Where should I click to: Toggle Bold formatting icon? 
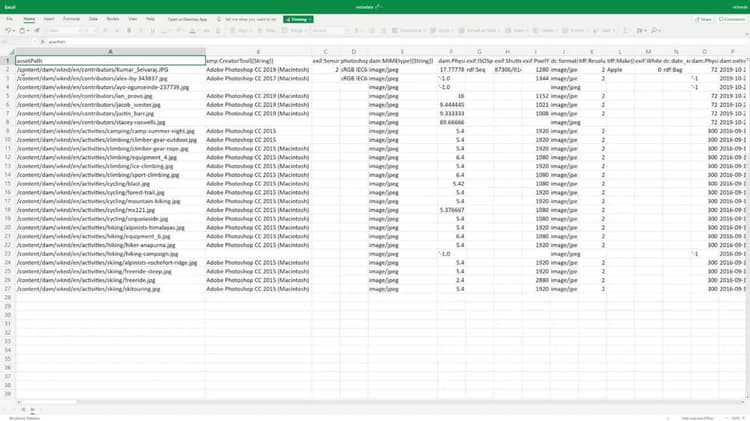coord(129,31)
